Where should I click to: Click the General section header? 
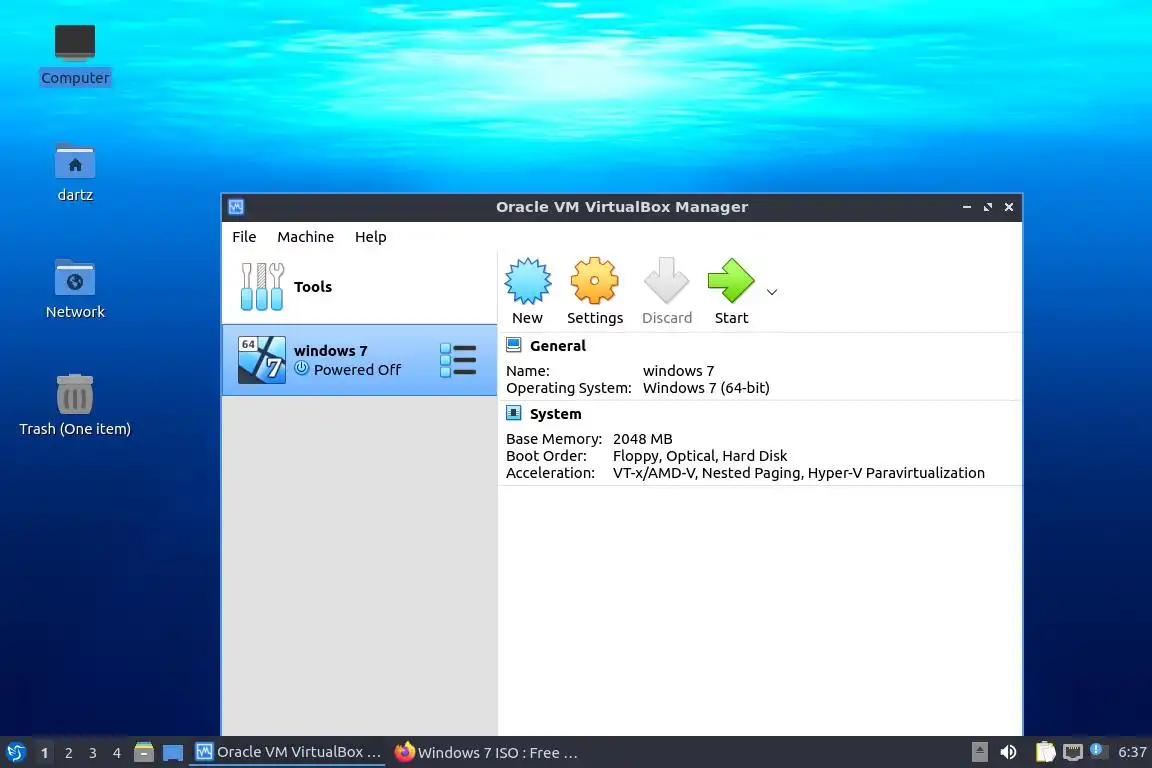558,345
